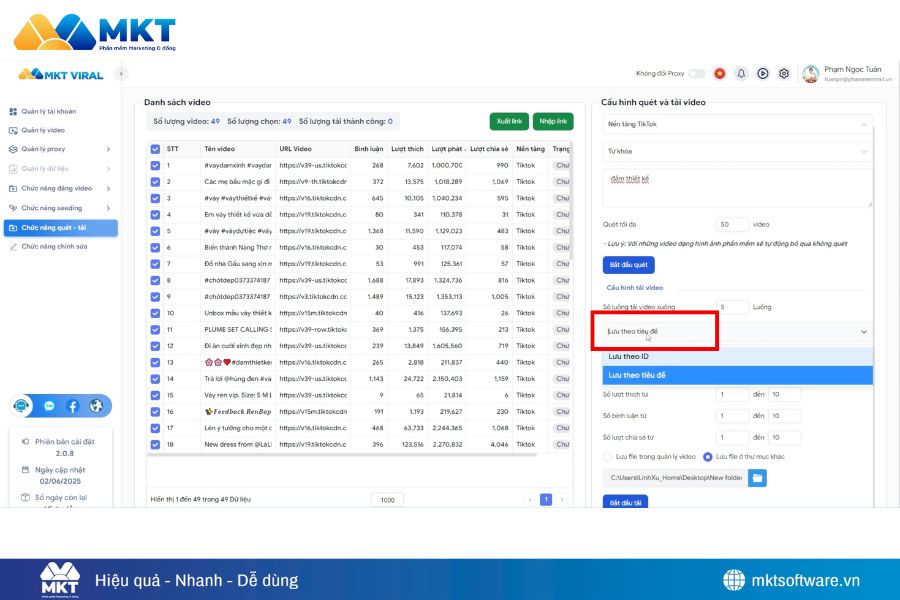Click the notification bell icon
The width and height of the screenshot is (900, 600).
pyautogui.click(x=741, y=74)
